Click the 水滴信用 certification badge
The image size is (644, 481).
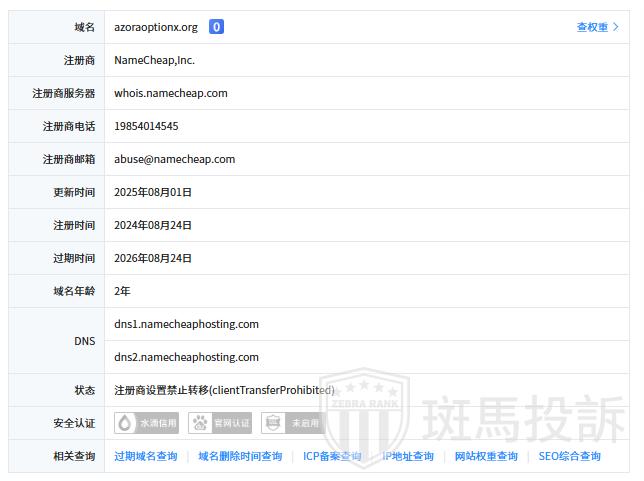[147, 423]
